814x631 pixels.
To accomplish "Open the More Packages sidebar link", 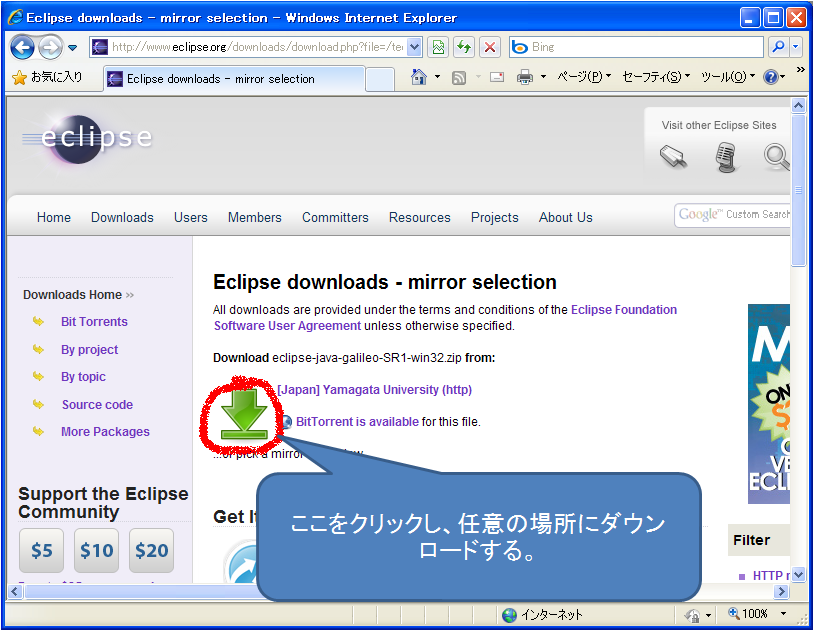I will 105,432.
